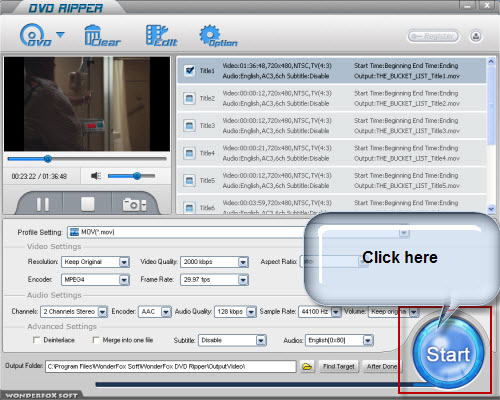Mute audio with the speaker icon
Image resolution: width=500 pixels, height=400 pixels.
(x=96, y=176)
